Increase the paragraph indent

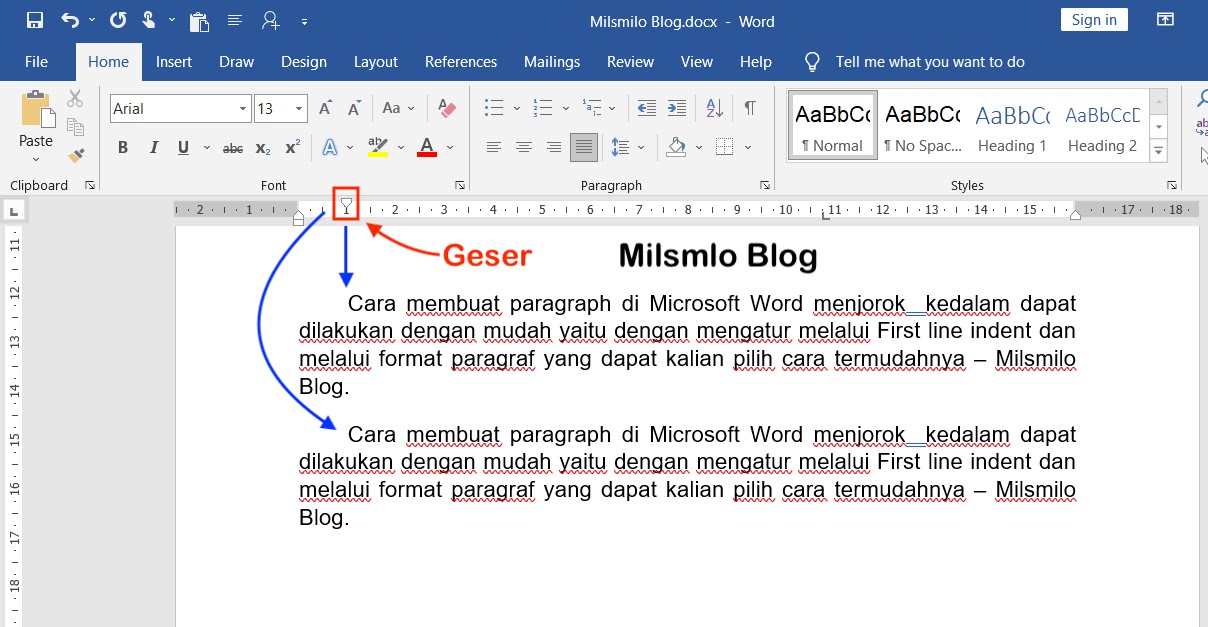677,108
